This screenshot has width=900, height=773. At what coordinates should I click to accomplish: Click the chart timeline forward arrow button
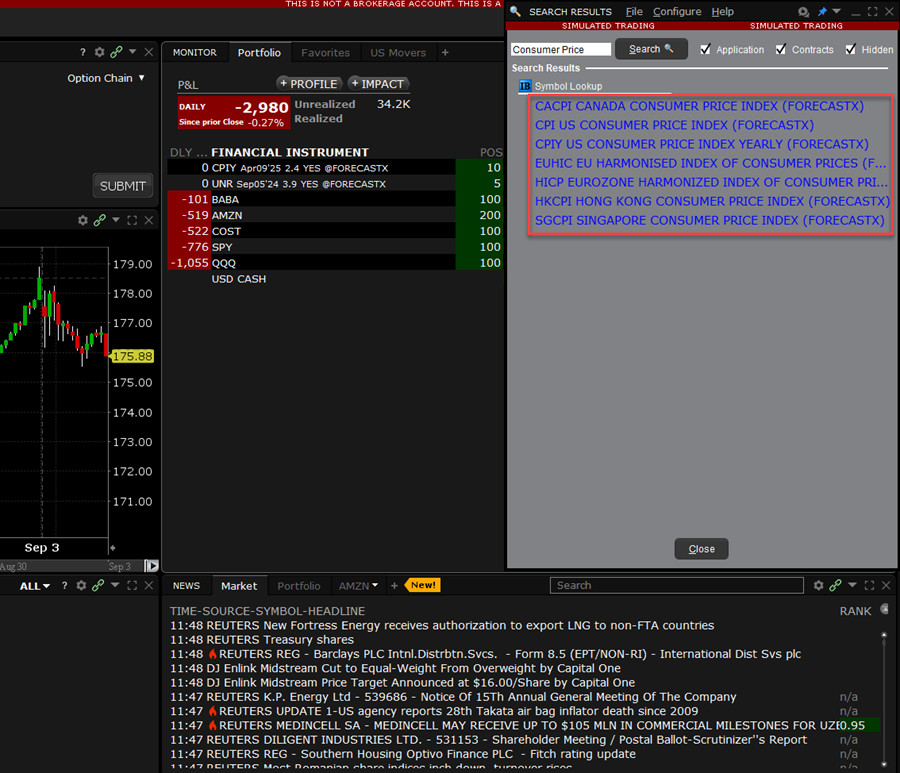[152, 566]
